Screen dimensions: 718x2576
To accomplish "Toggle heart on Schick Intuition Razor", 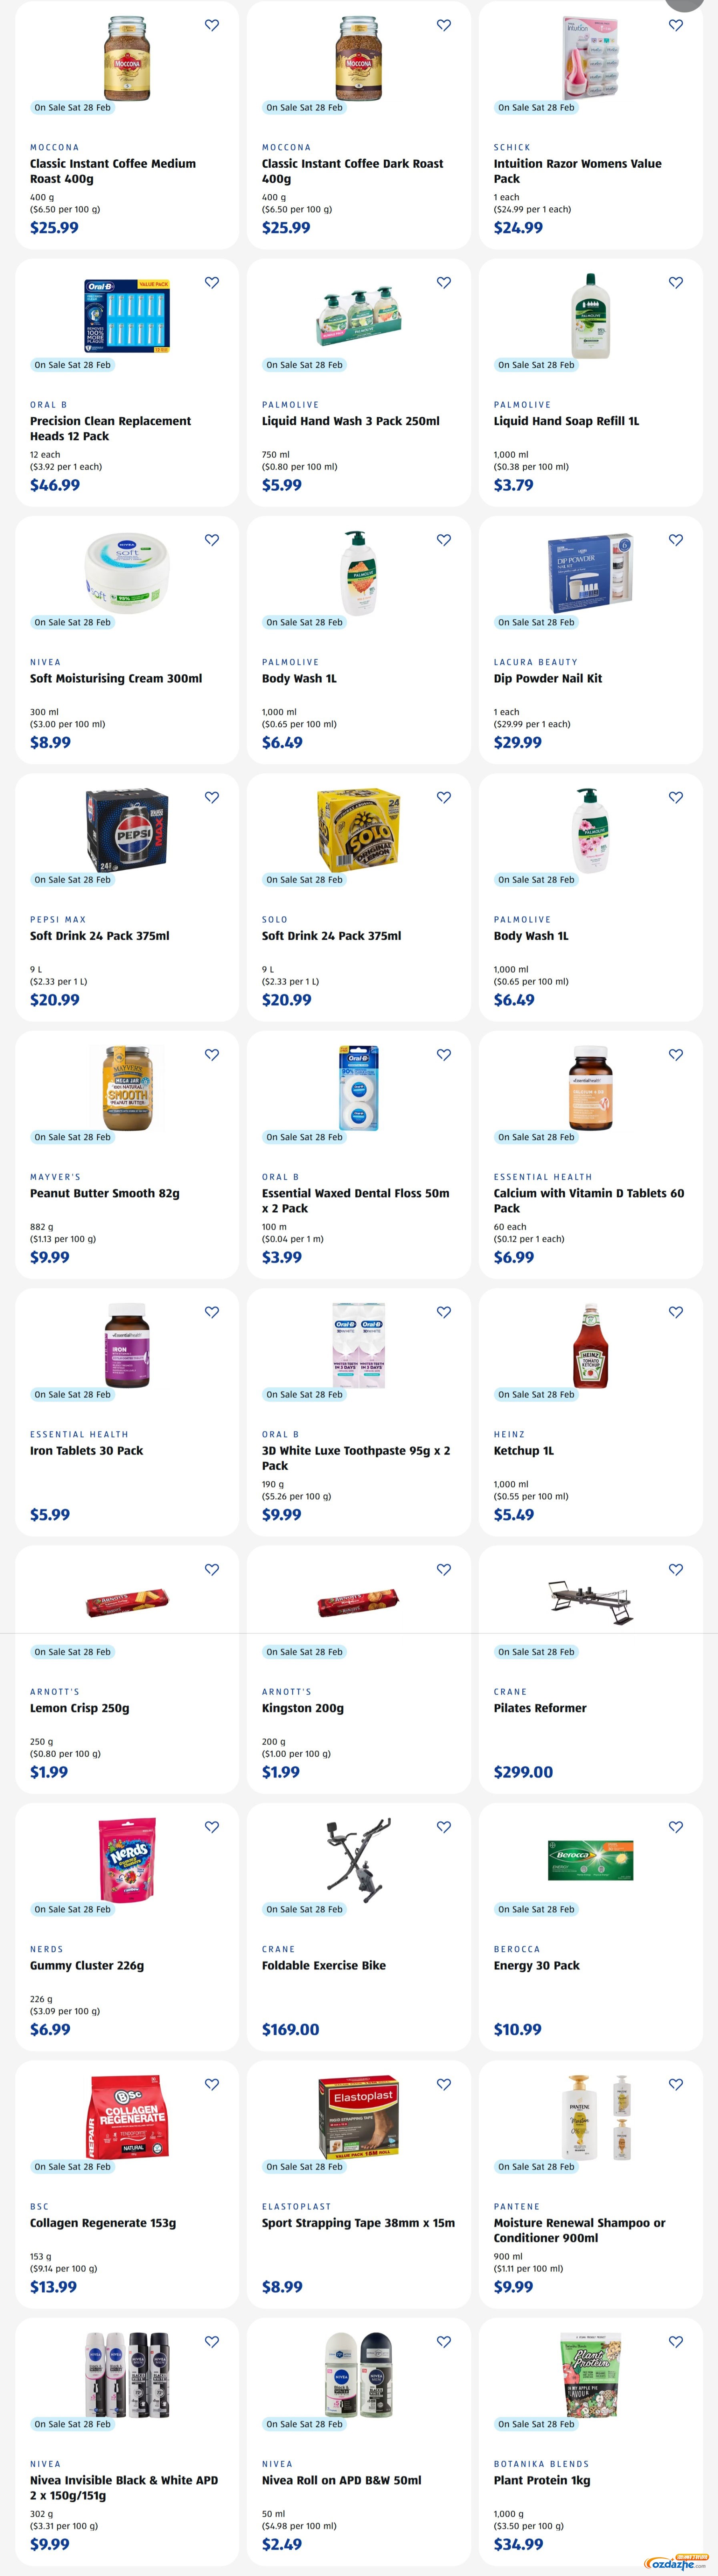I will (676, 25).
